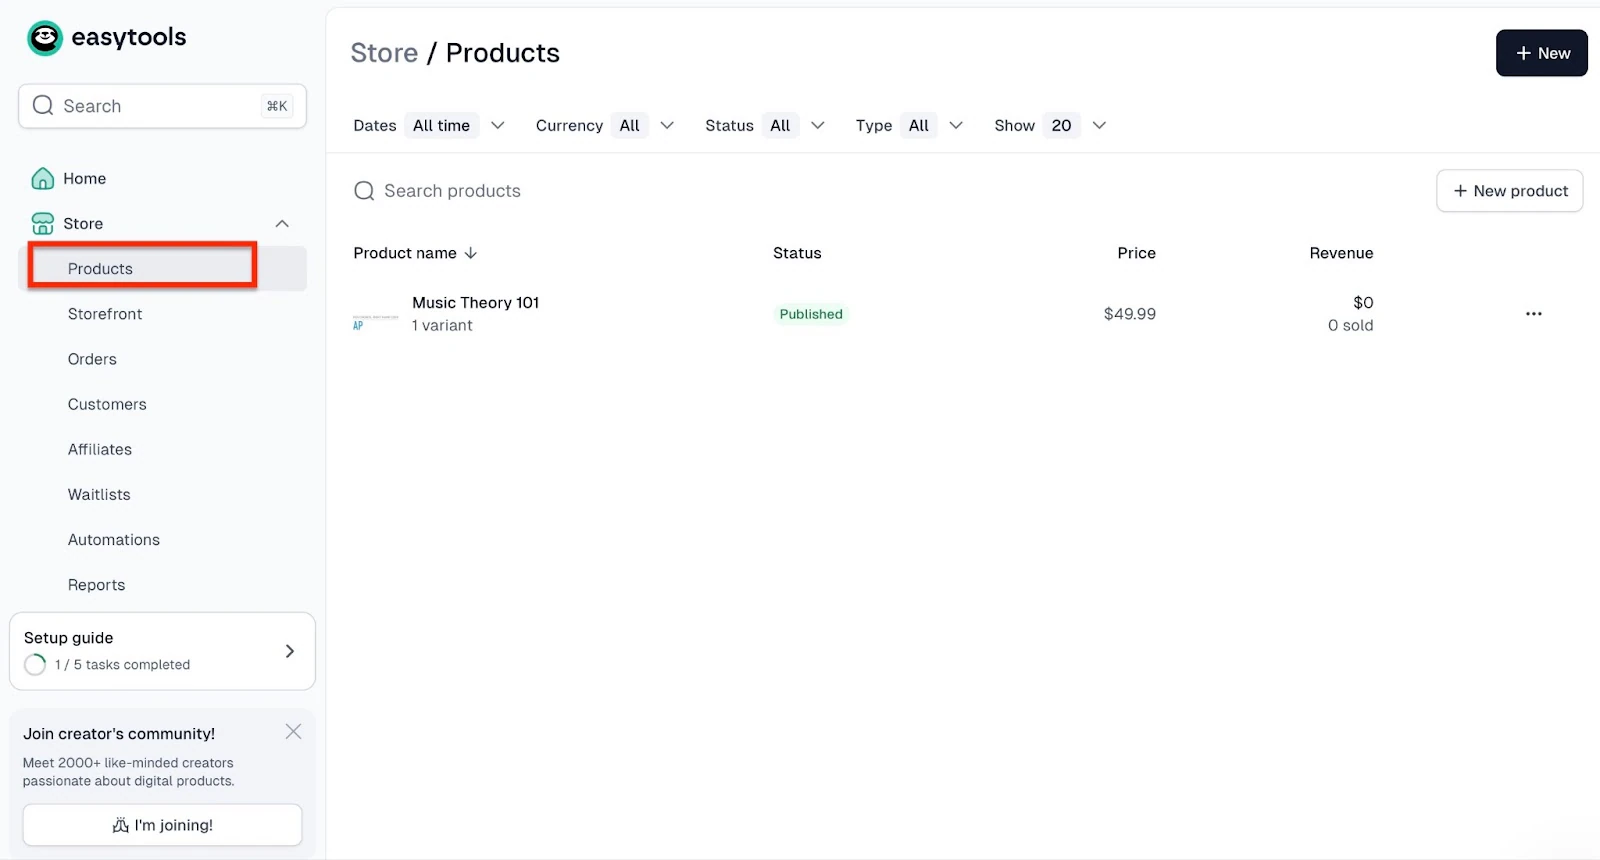Click the dark New button
This screenshot has width=1600, height=860.
1541,53
